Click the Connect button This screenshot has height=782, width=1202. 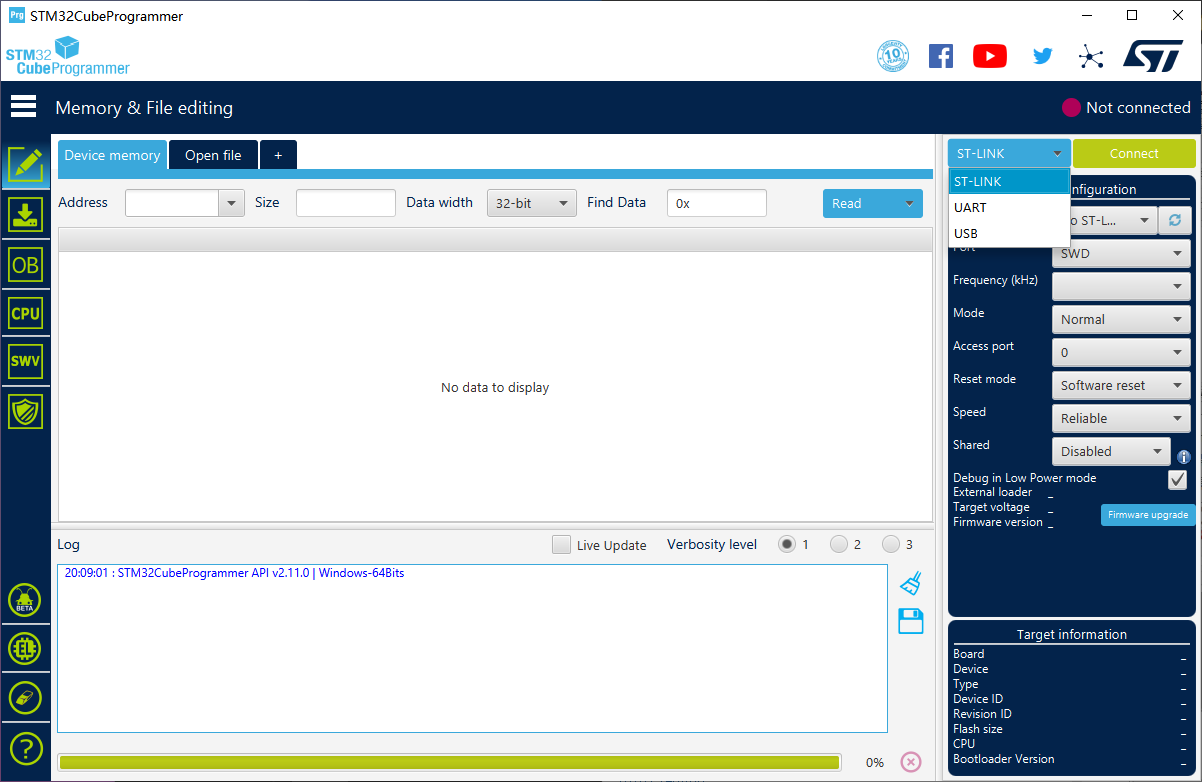click(x=1134, y=153)
